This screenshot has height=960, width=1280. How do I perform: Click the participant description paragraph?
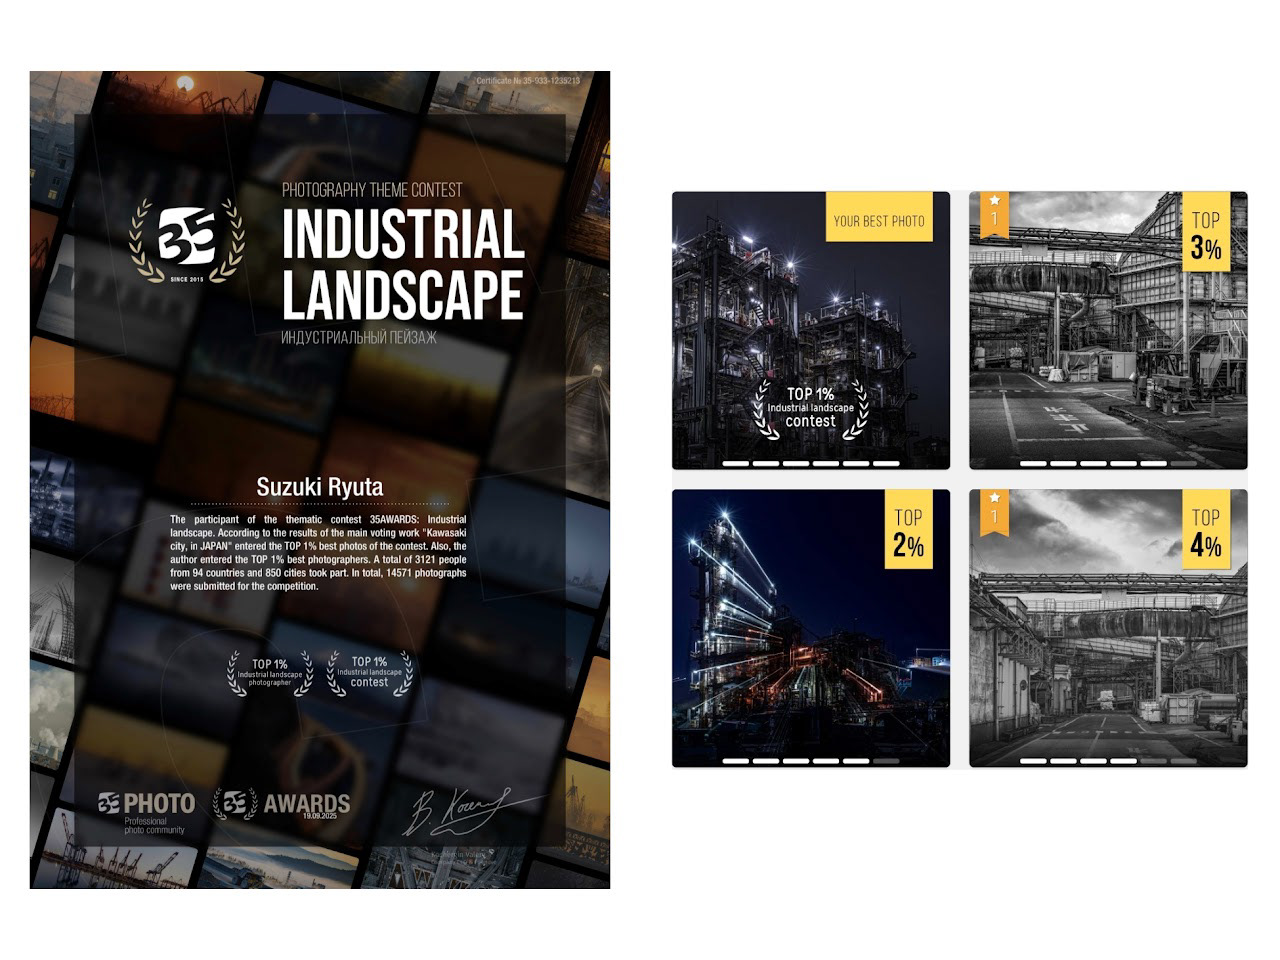point(318,553)
